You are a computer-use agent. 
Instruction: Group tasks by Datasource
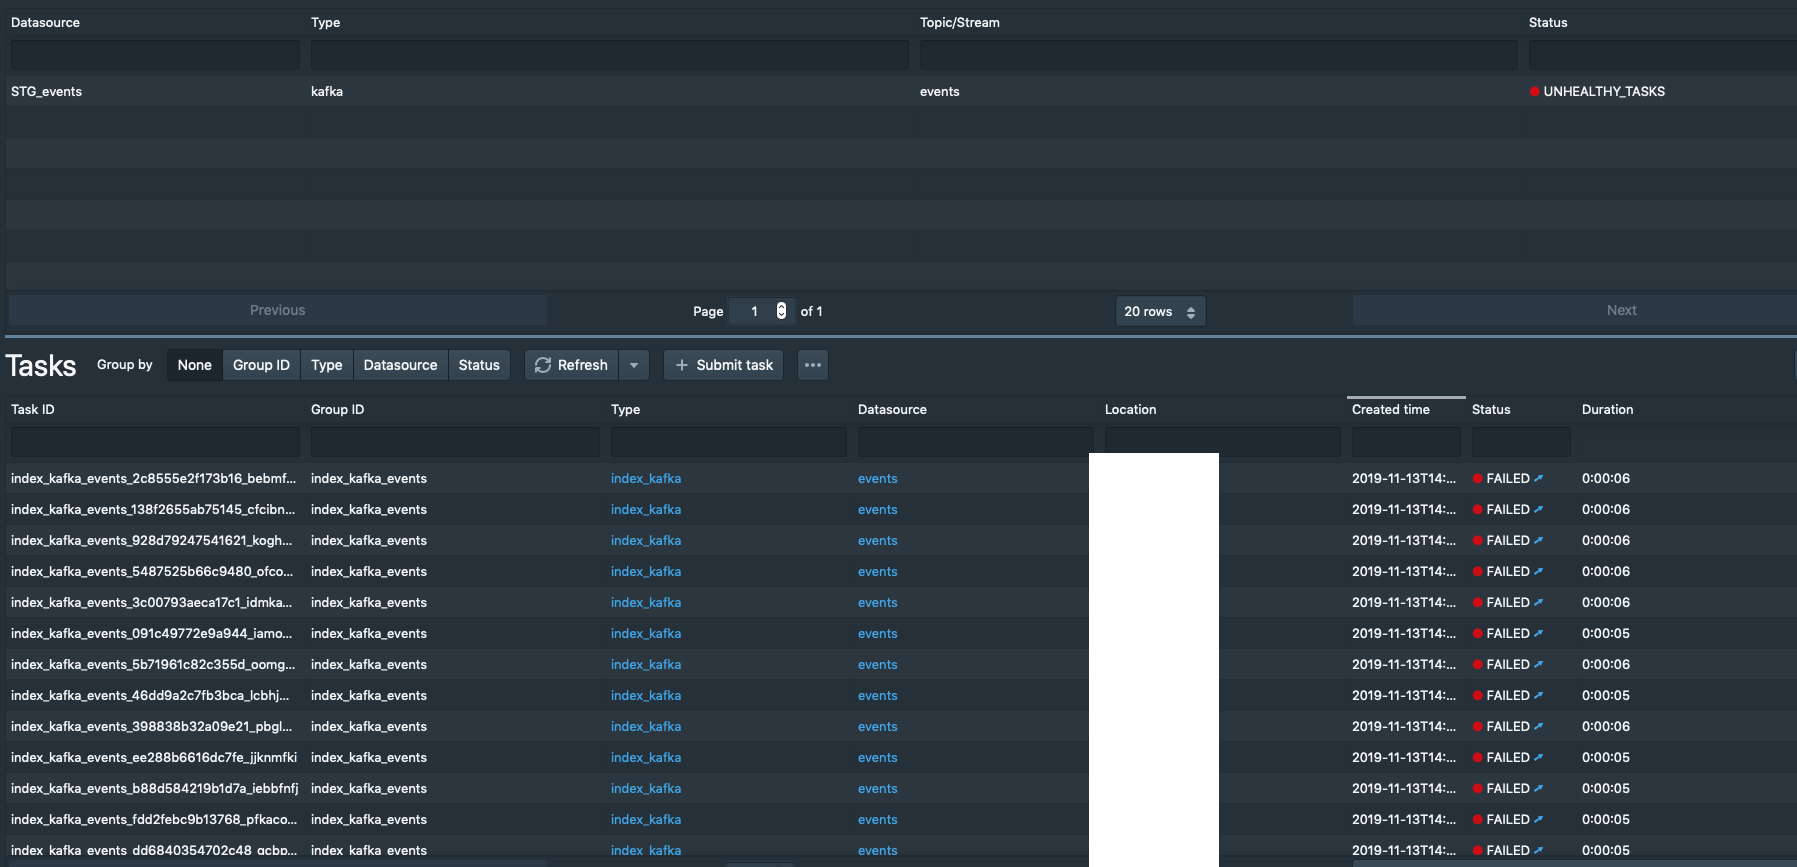[x=400, y=365]
